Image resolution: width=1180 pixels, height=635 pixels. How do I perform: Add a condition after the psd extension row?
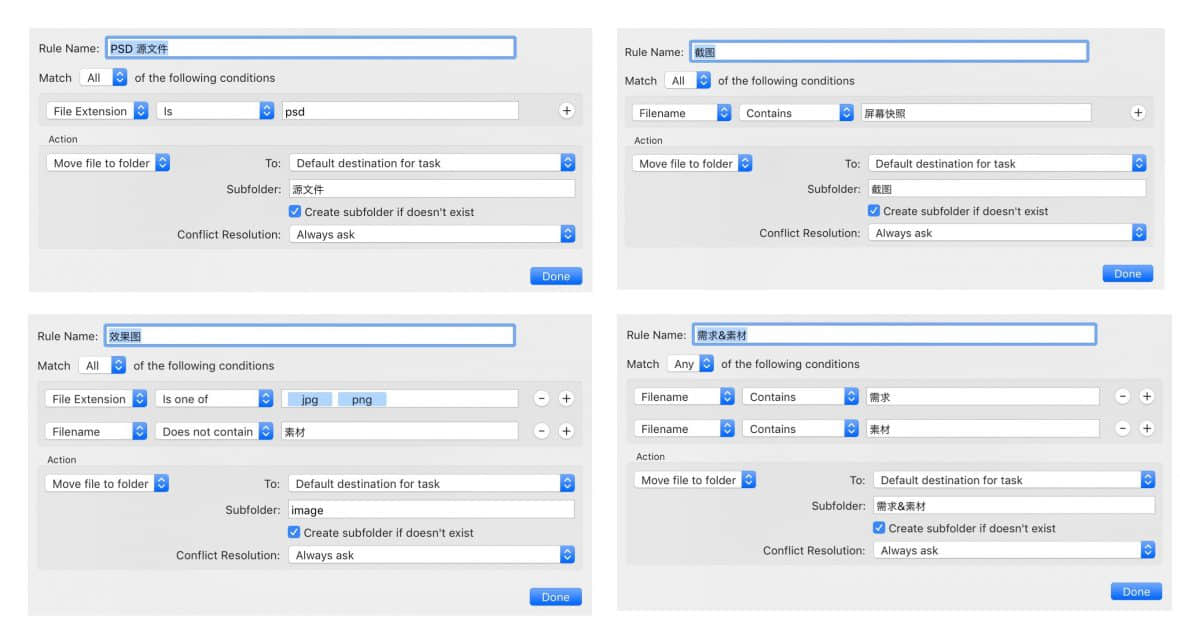[566, 111]
